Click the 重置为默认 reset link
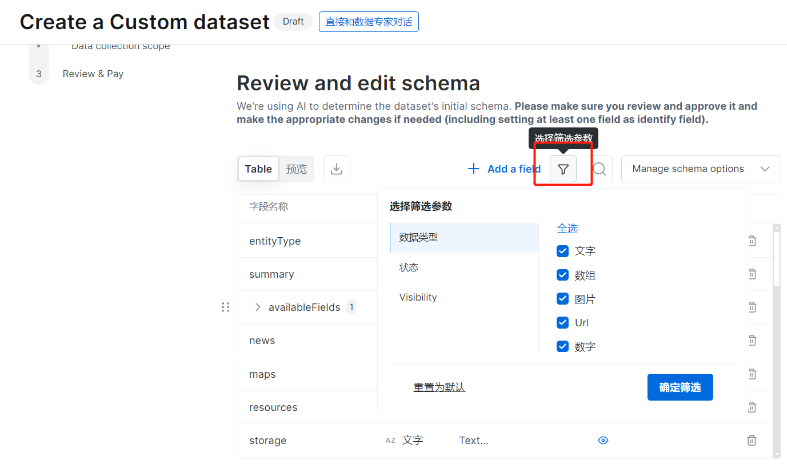 (x=439, y=387)
